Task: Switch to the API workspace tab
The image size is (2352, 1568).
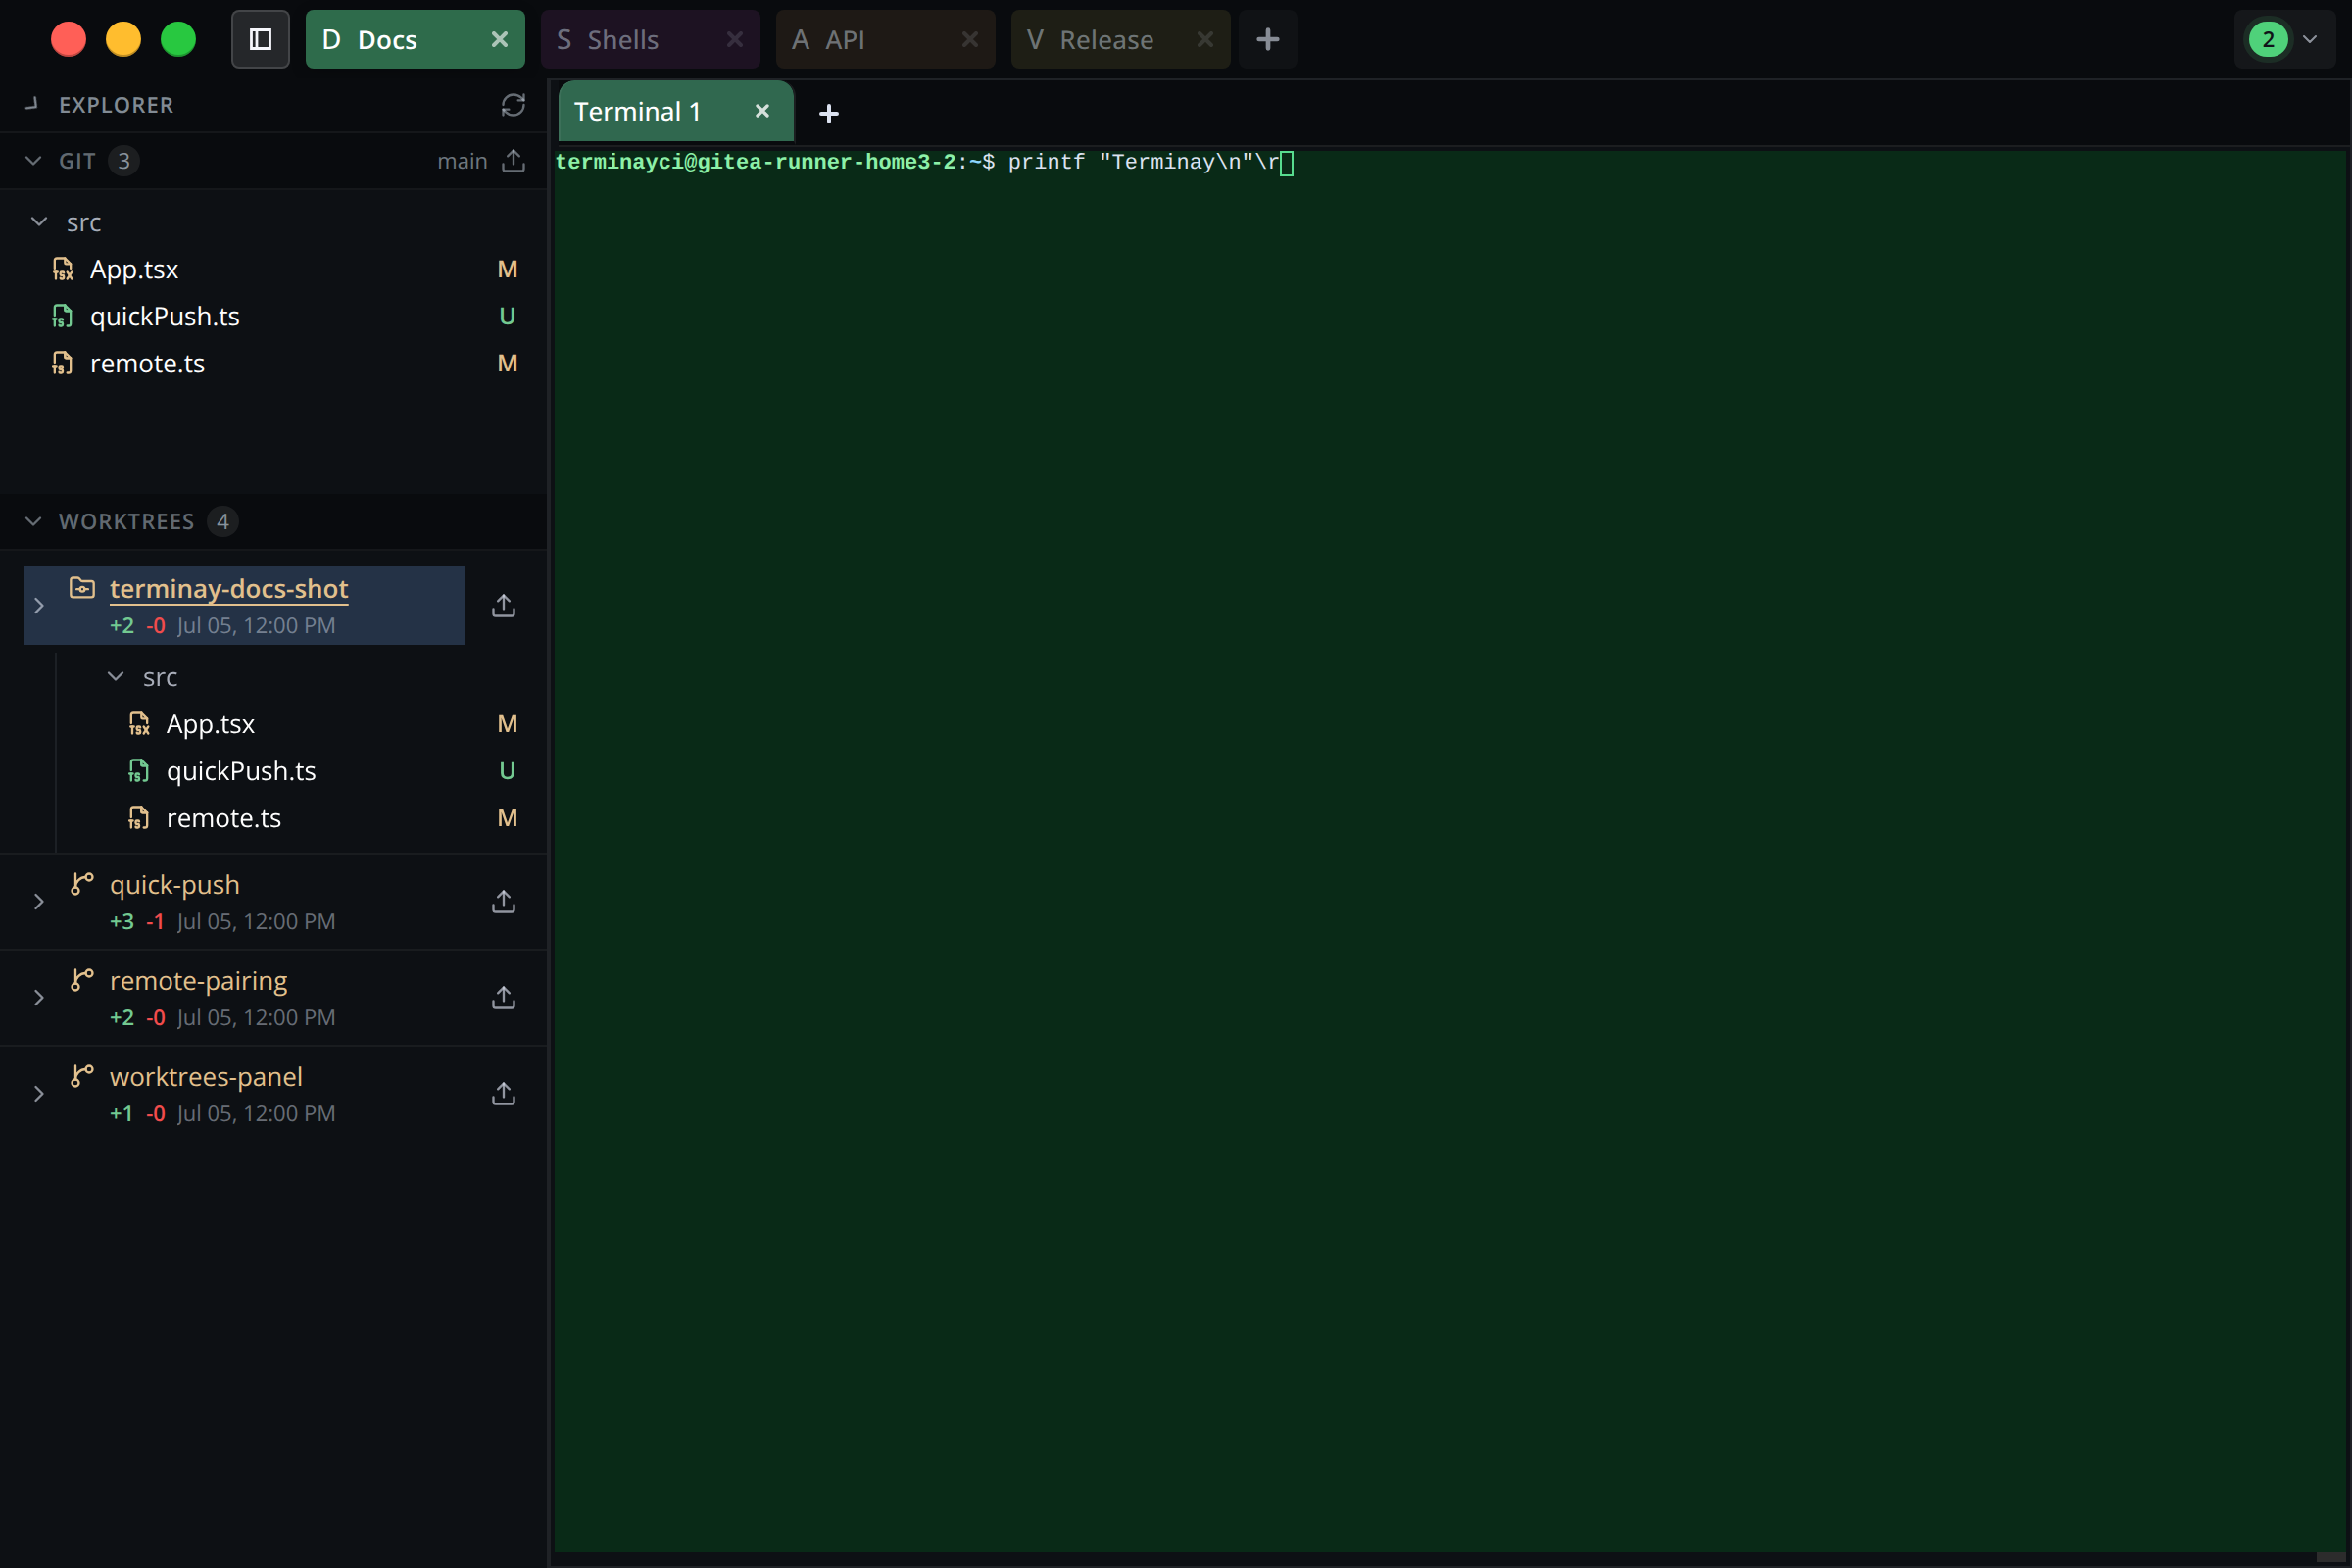Action: tap(885, 40)
